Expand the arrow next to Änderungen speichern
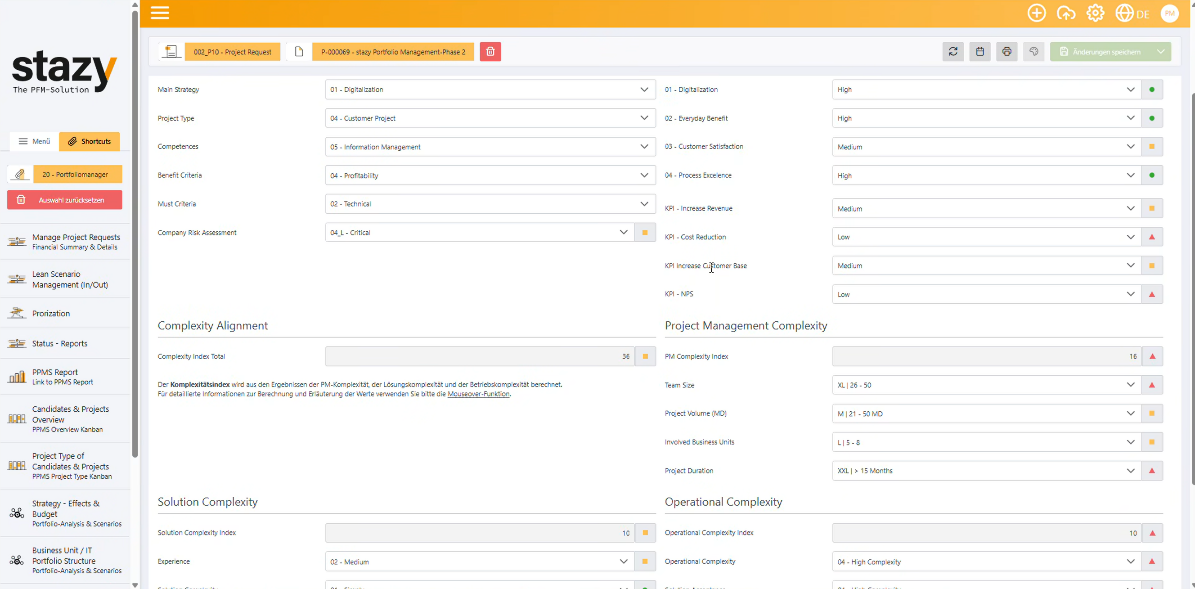The height and width of the screenshot is (589, 1195). click(1161, 52)
